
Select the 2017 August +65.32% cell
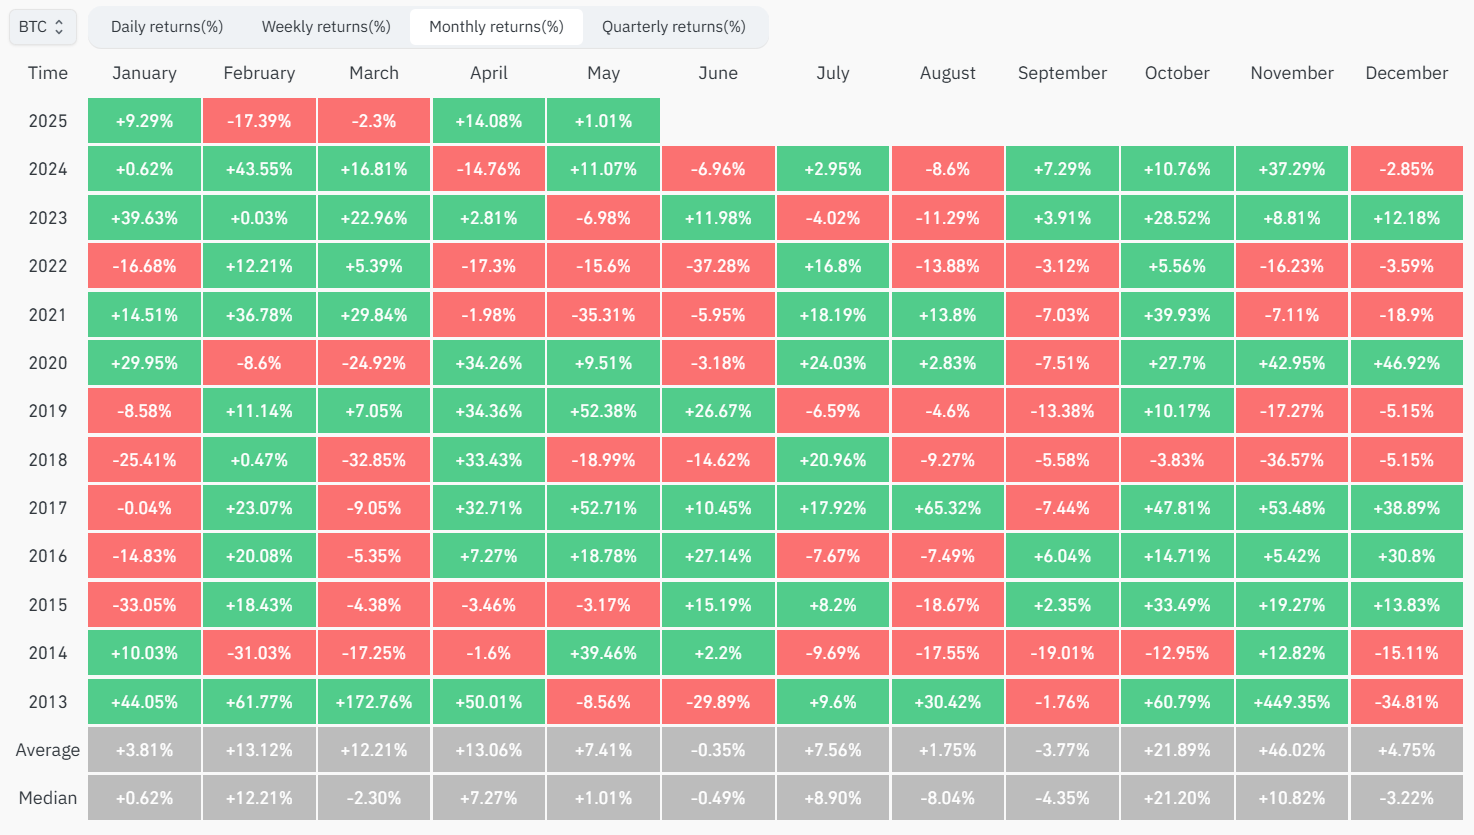click(948, 508)
